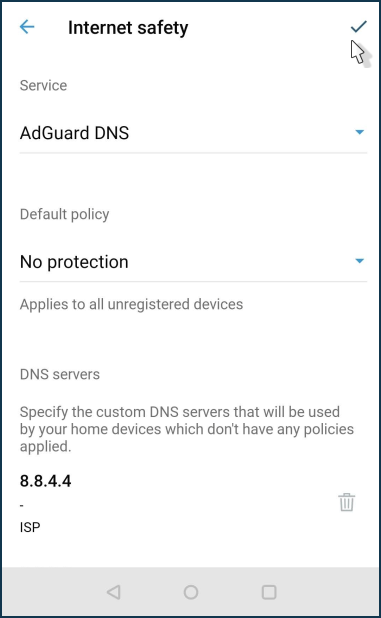Go back using the blue arrow

pyautogui.click(x=27, y=27)
